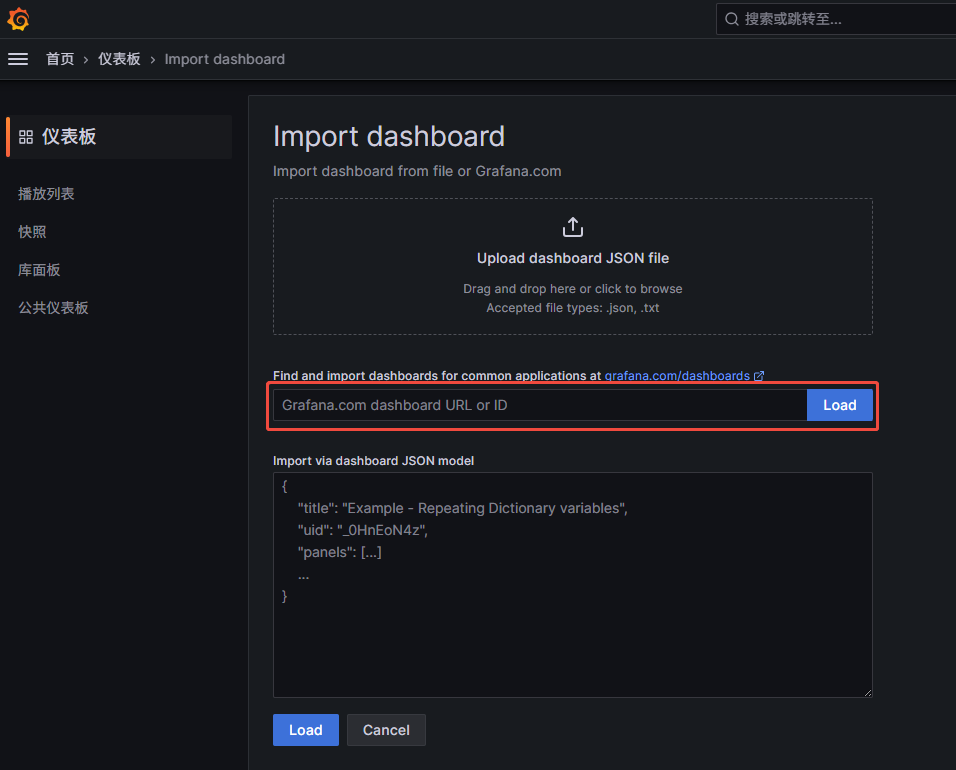Switch to 库面板 in the sidebar
Viewport: 956px width, 770px height.
click(x=39, y=270)
